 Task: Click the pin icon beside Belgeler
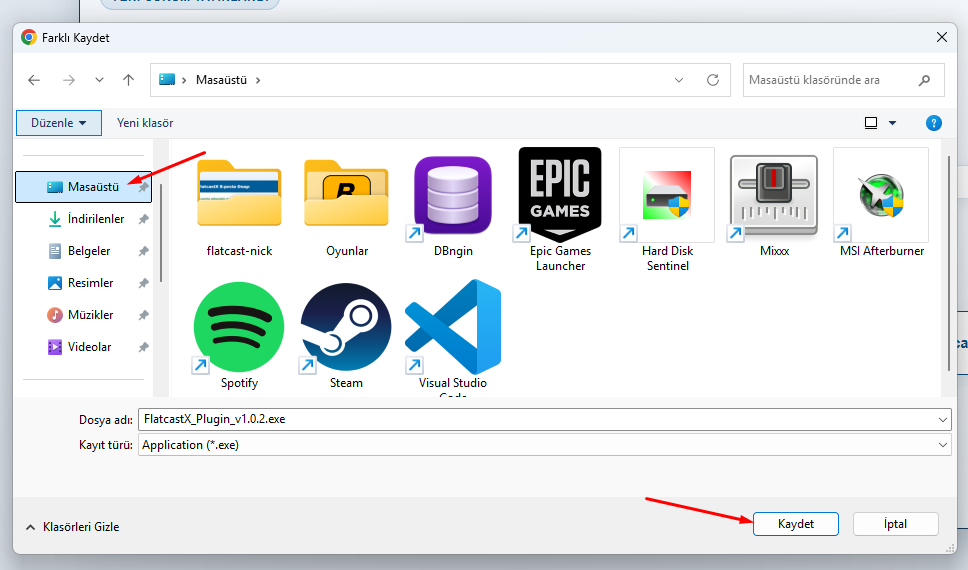[143, 251]
